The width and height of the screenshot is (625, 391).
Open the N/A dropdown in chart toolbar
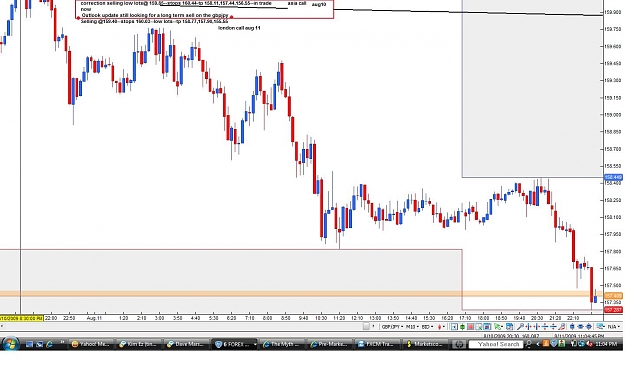(x=614, y=327)
